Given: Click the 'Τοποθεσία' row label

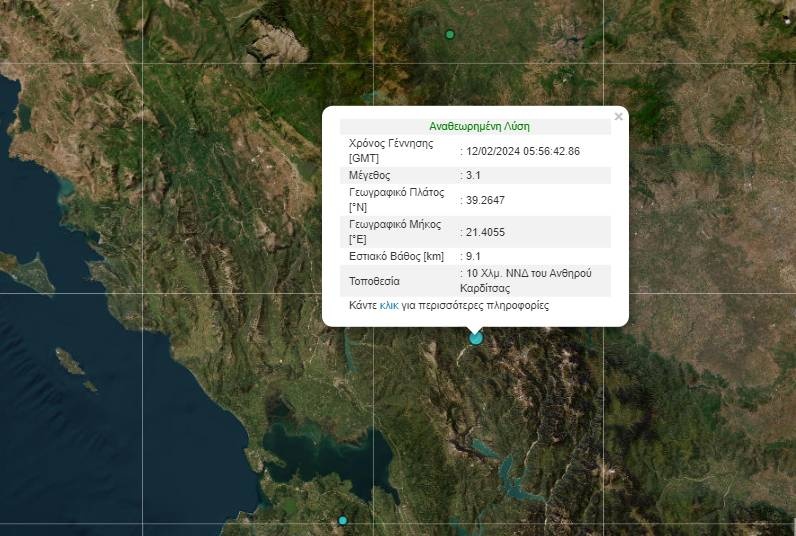Looking at the screenshot, I should point(374,281).
